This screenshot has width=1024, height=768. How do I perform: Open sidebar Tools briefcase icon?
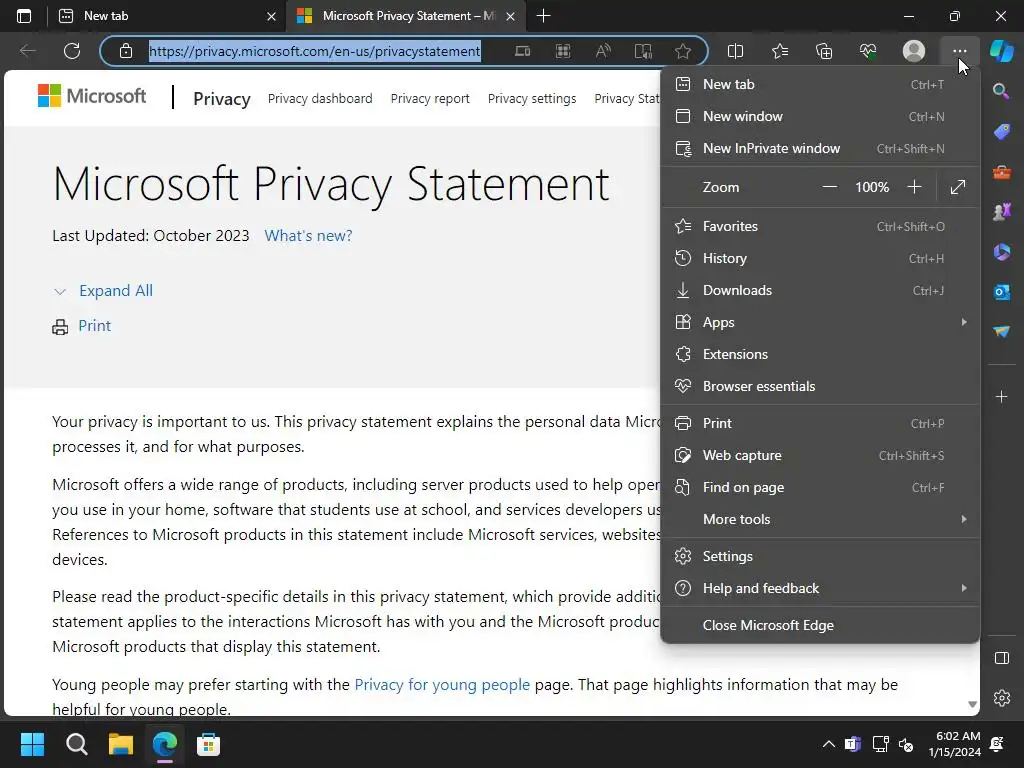coord(1002,172)
